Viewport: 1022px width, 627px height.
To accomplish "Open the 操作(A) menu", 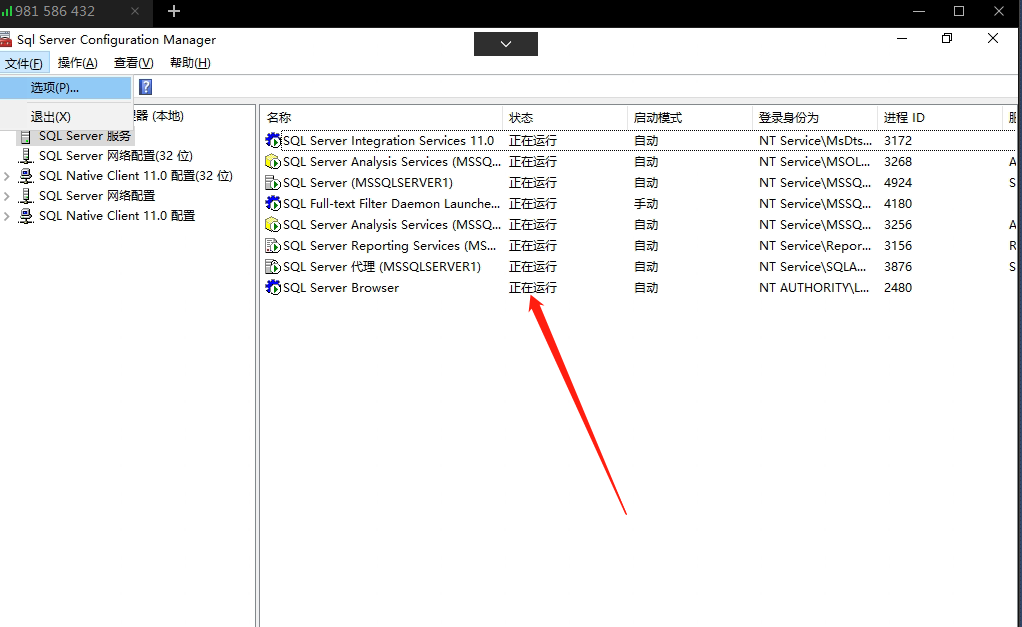I will 78,63.
